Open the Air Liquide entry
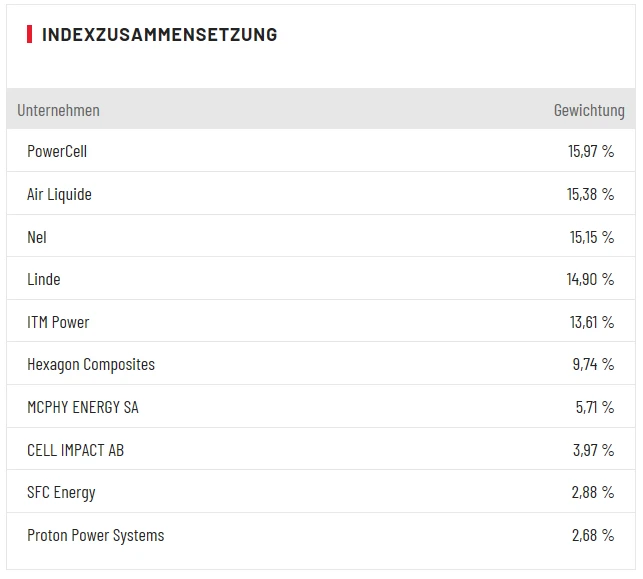The width and height of the screenshot is (643, 579). coord(59,194)
